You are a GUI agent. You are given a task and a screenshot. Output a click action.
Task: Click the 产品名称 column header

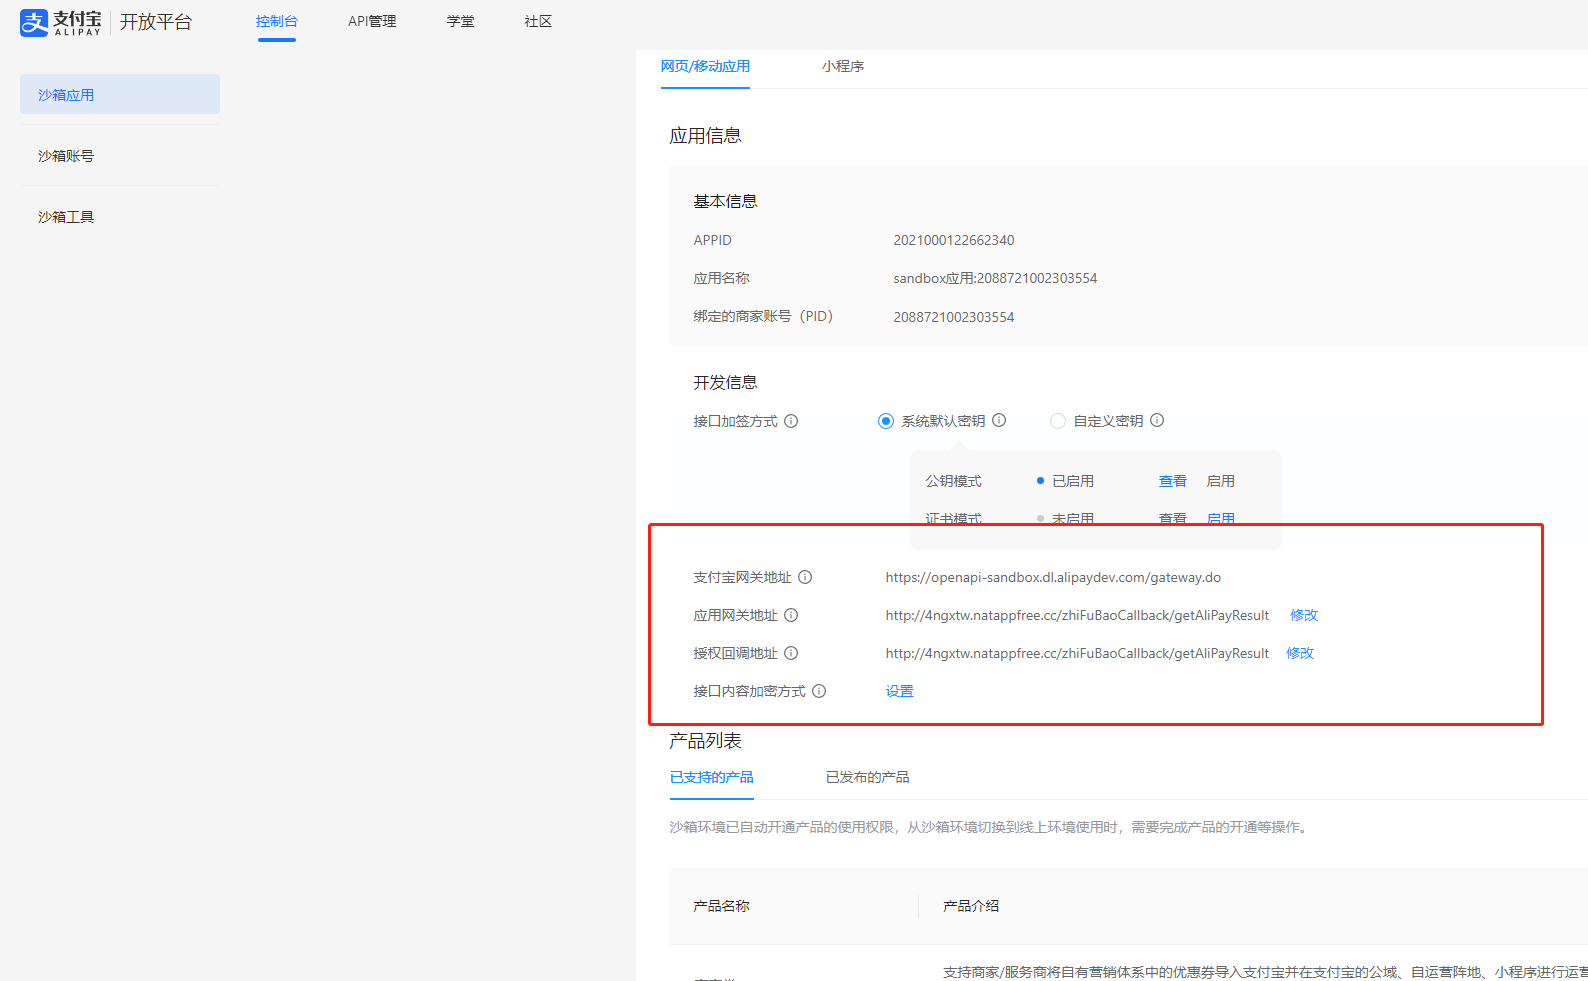pos(722,906)
